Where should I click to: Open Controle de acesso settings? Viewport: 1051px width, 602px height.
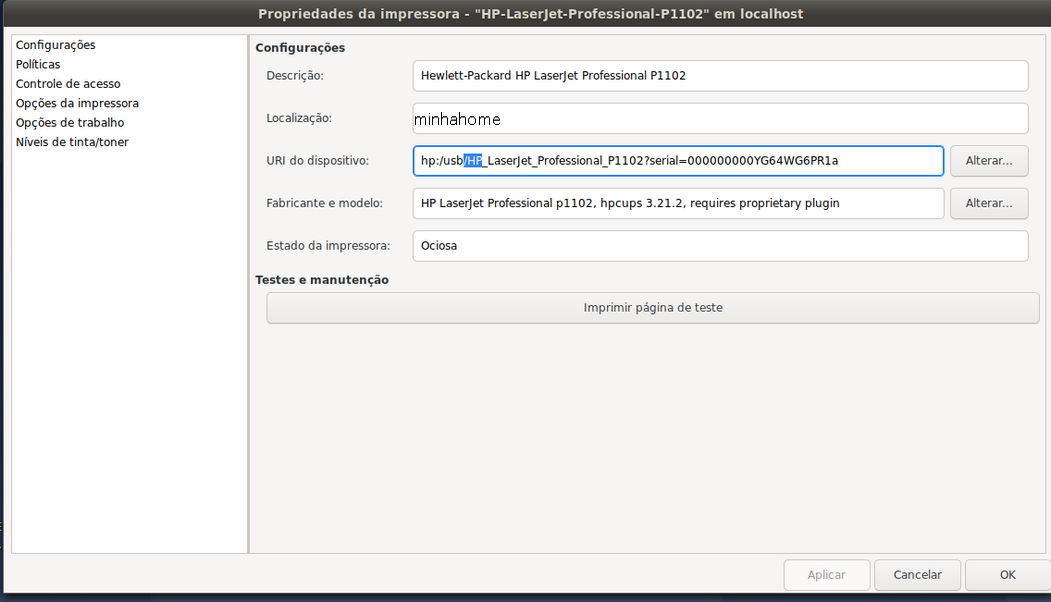point(68,84)
